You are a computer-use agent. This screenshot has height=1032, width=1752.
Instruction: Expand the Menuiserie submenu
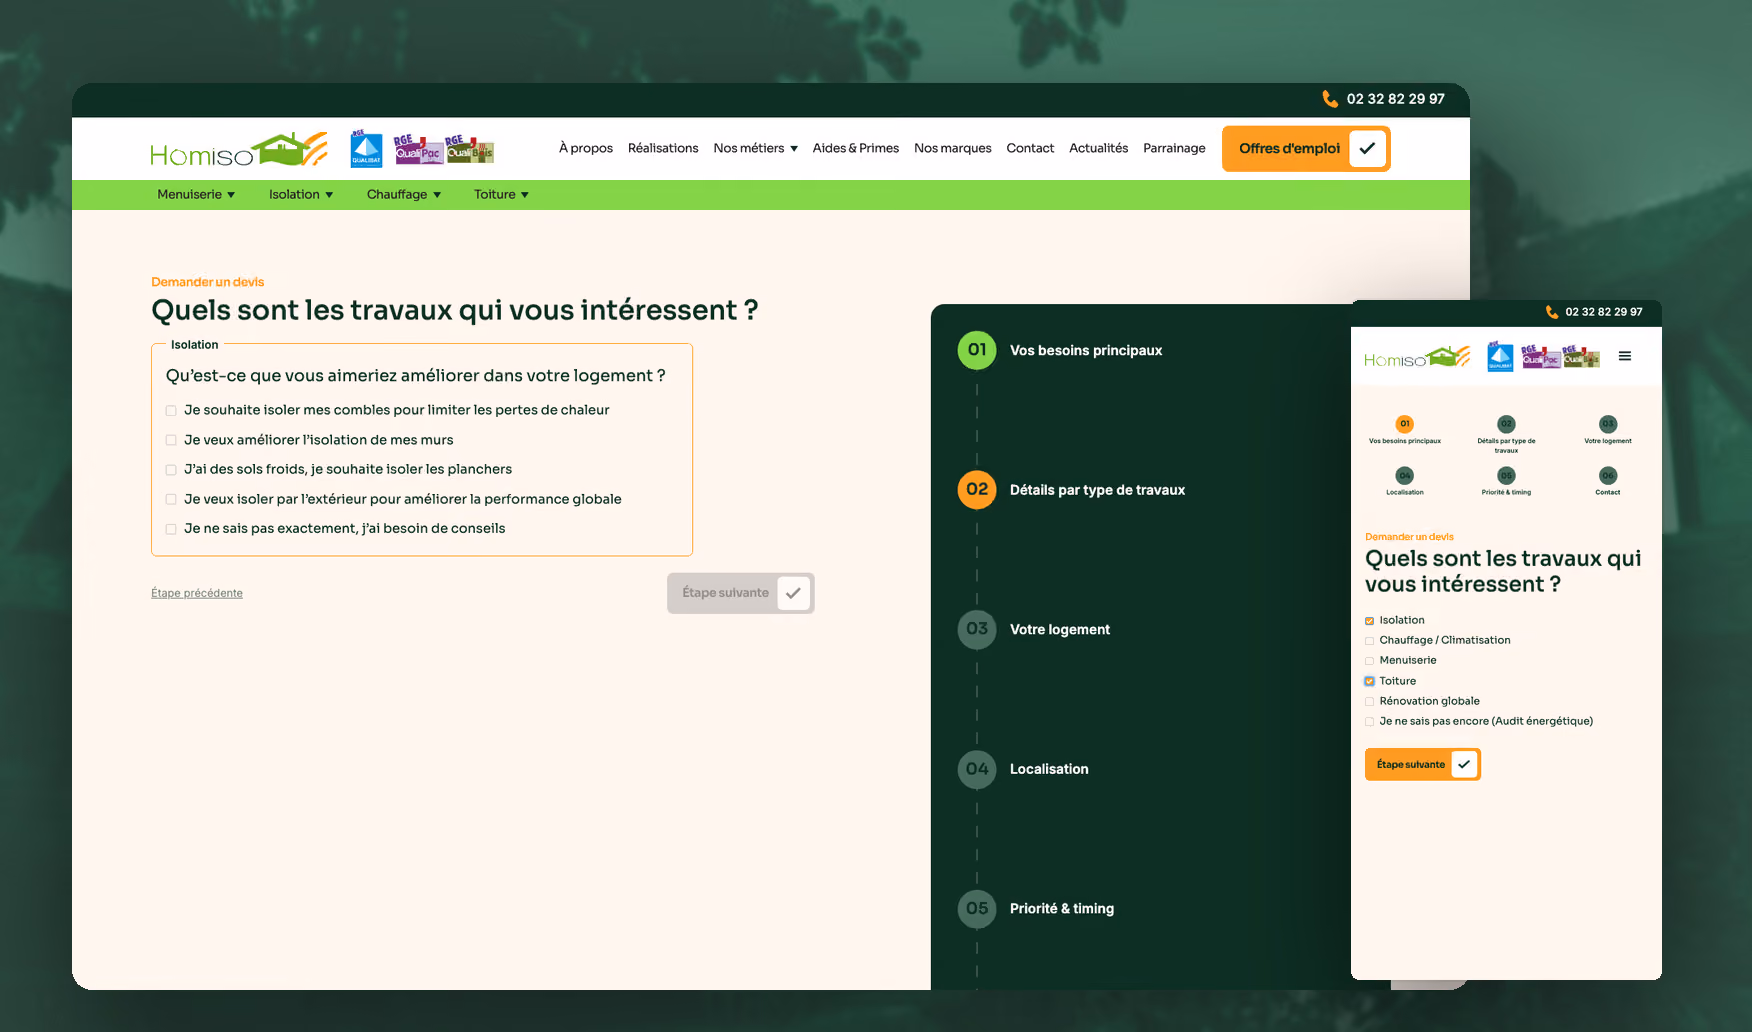(196, 195)
